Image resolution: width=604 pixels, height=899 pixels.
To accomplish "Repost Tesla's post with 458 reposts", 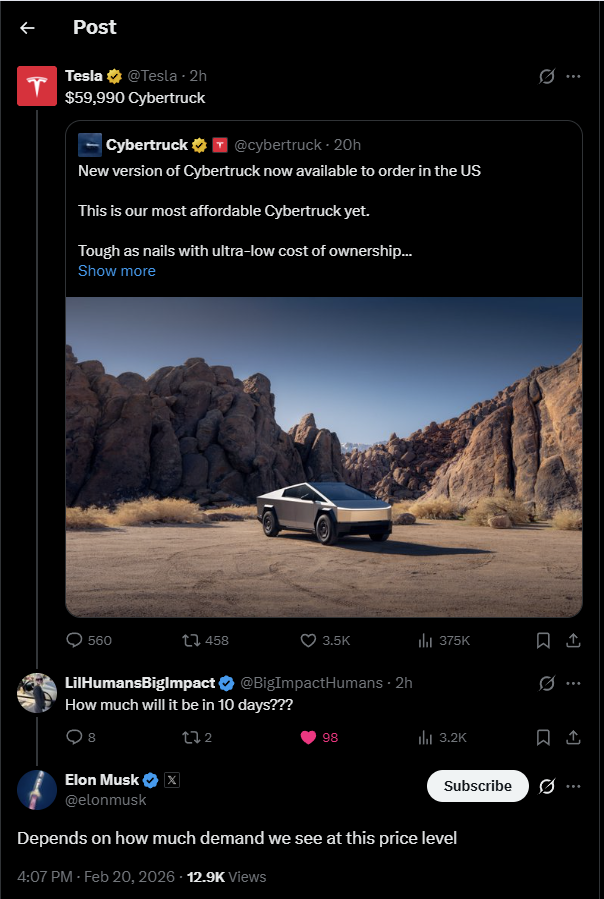I will pyautogui.click(x=187, y=640).
